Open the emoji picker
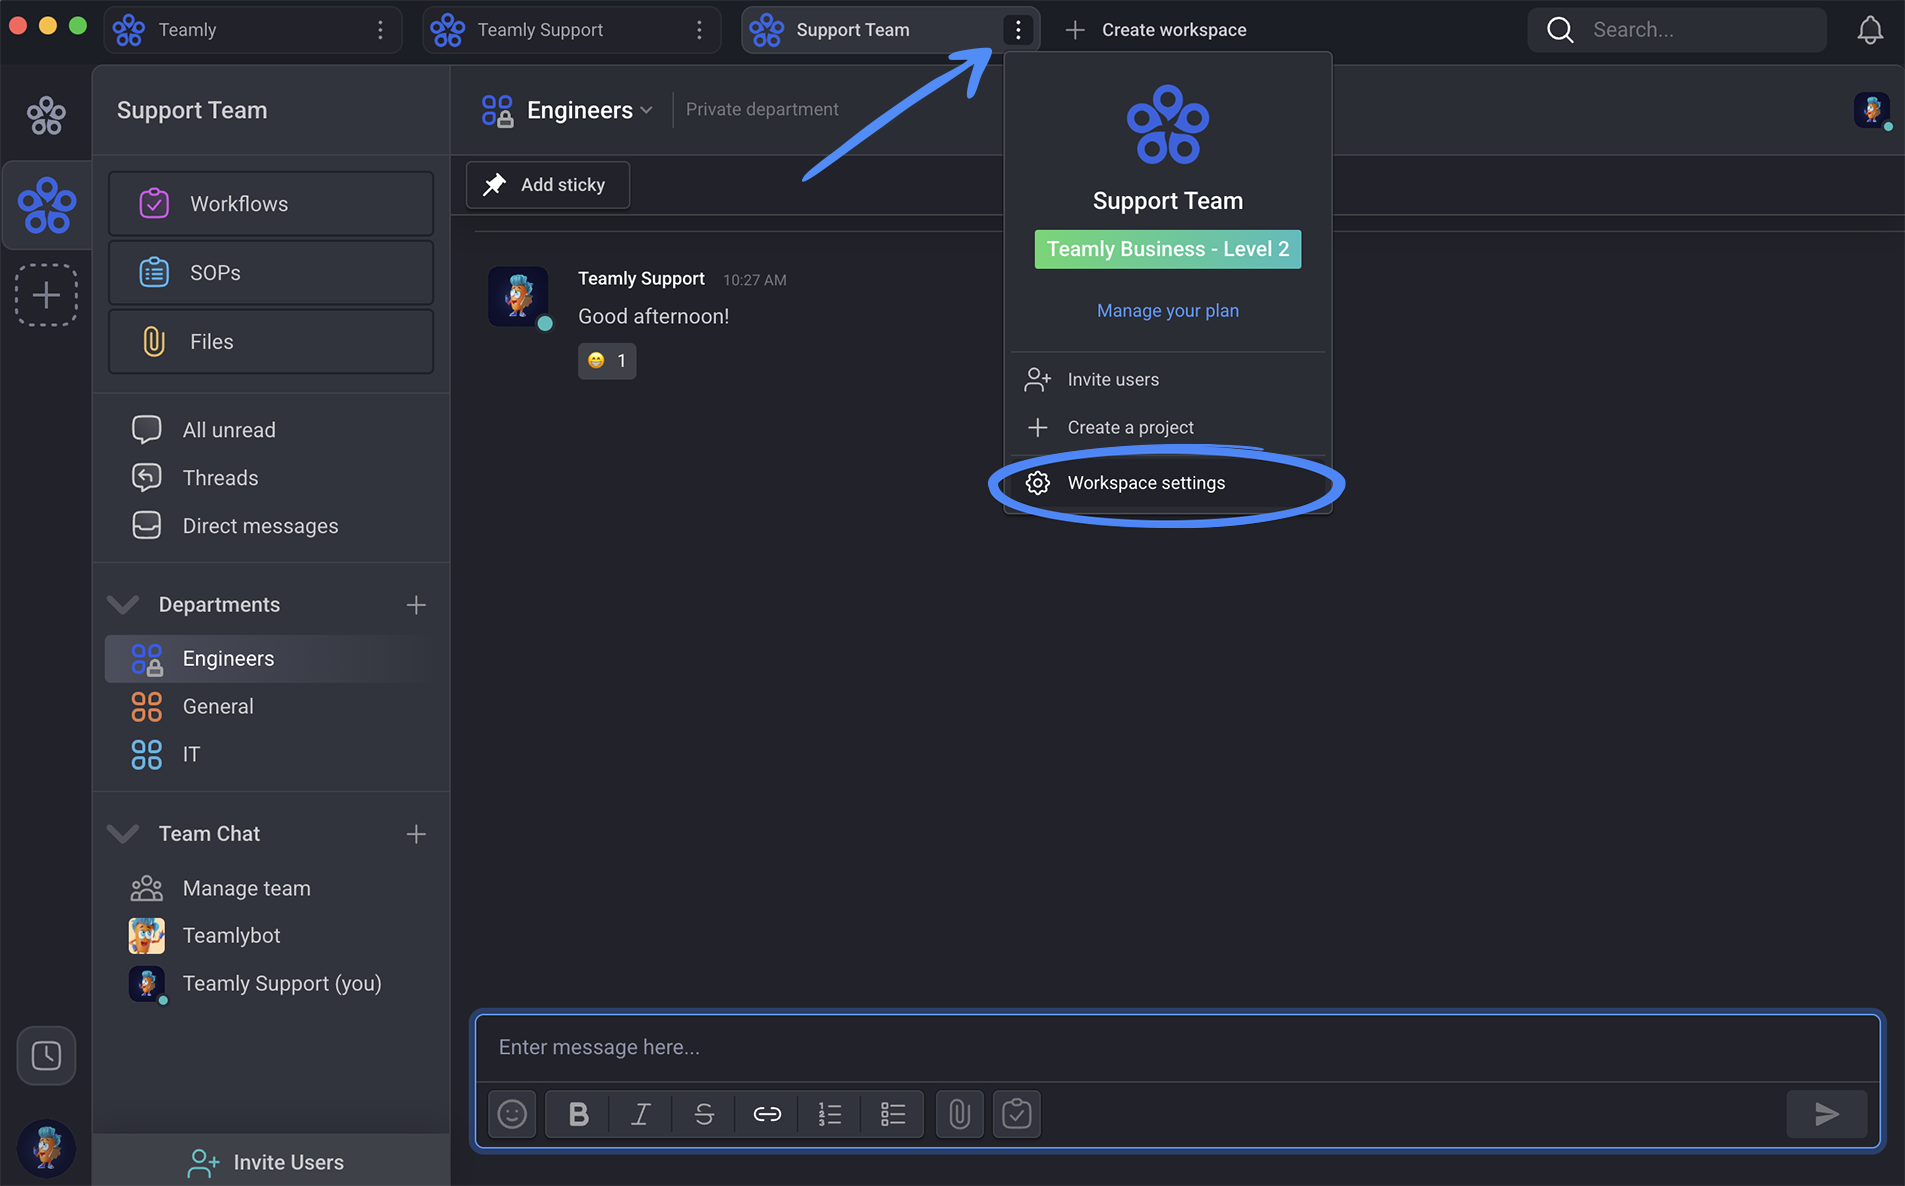The width and height of the screenshot is (1905, 1186). pyautogui.click(x=512, y=1114)
